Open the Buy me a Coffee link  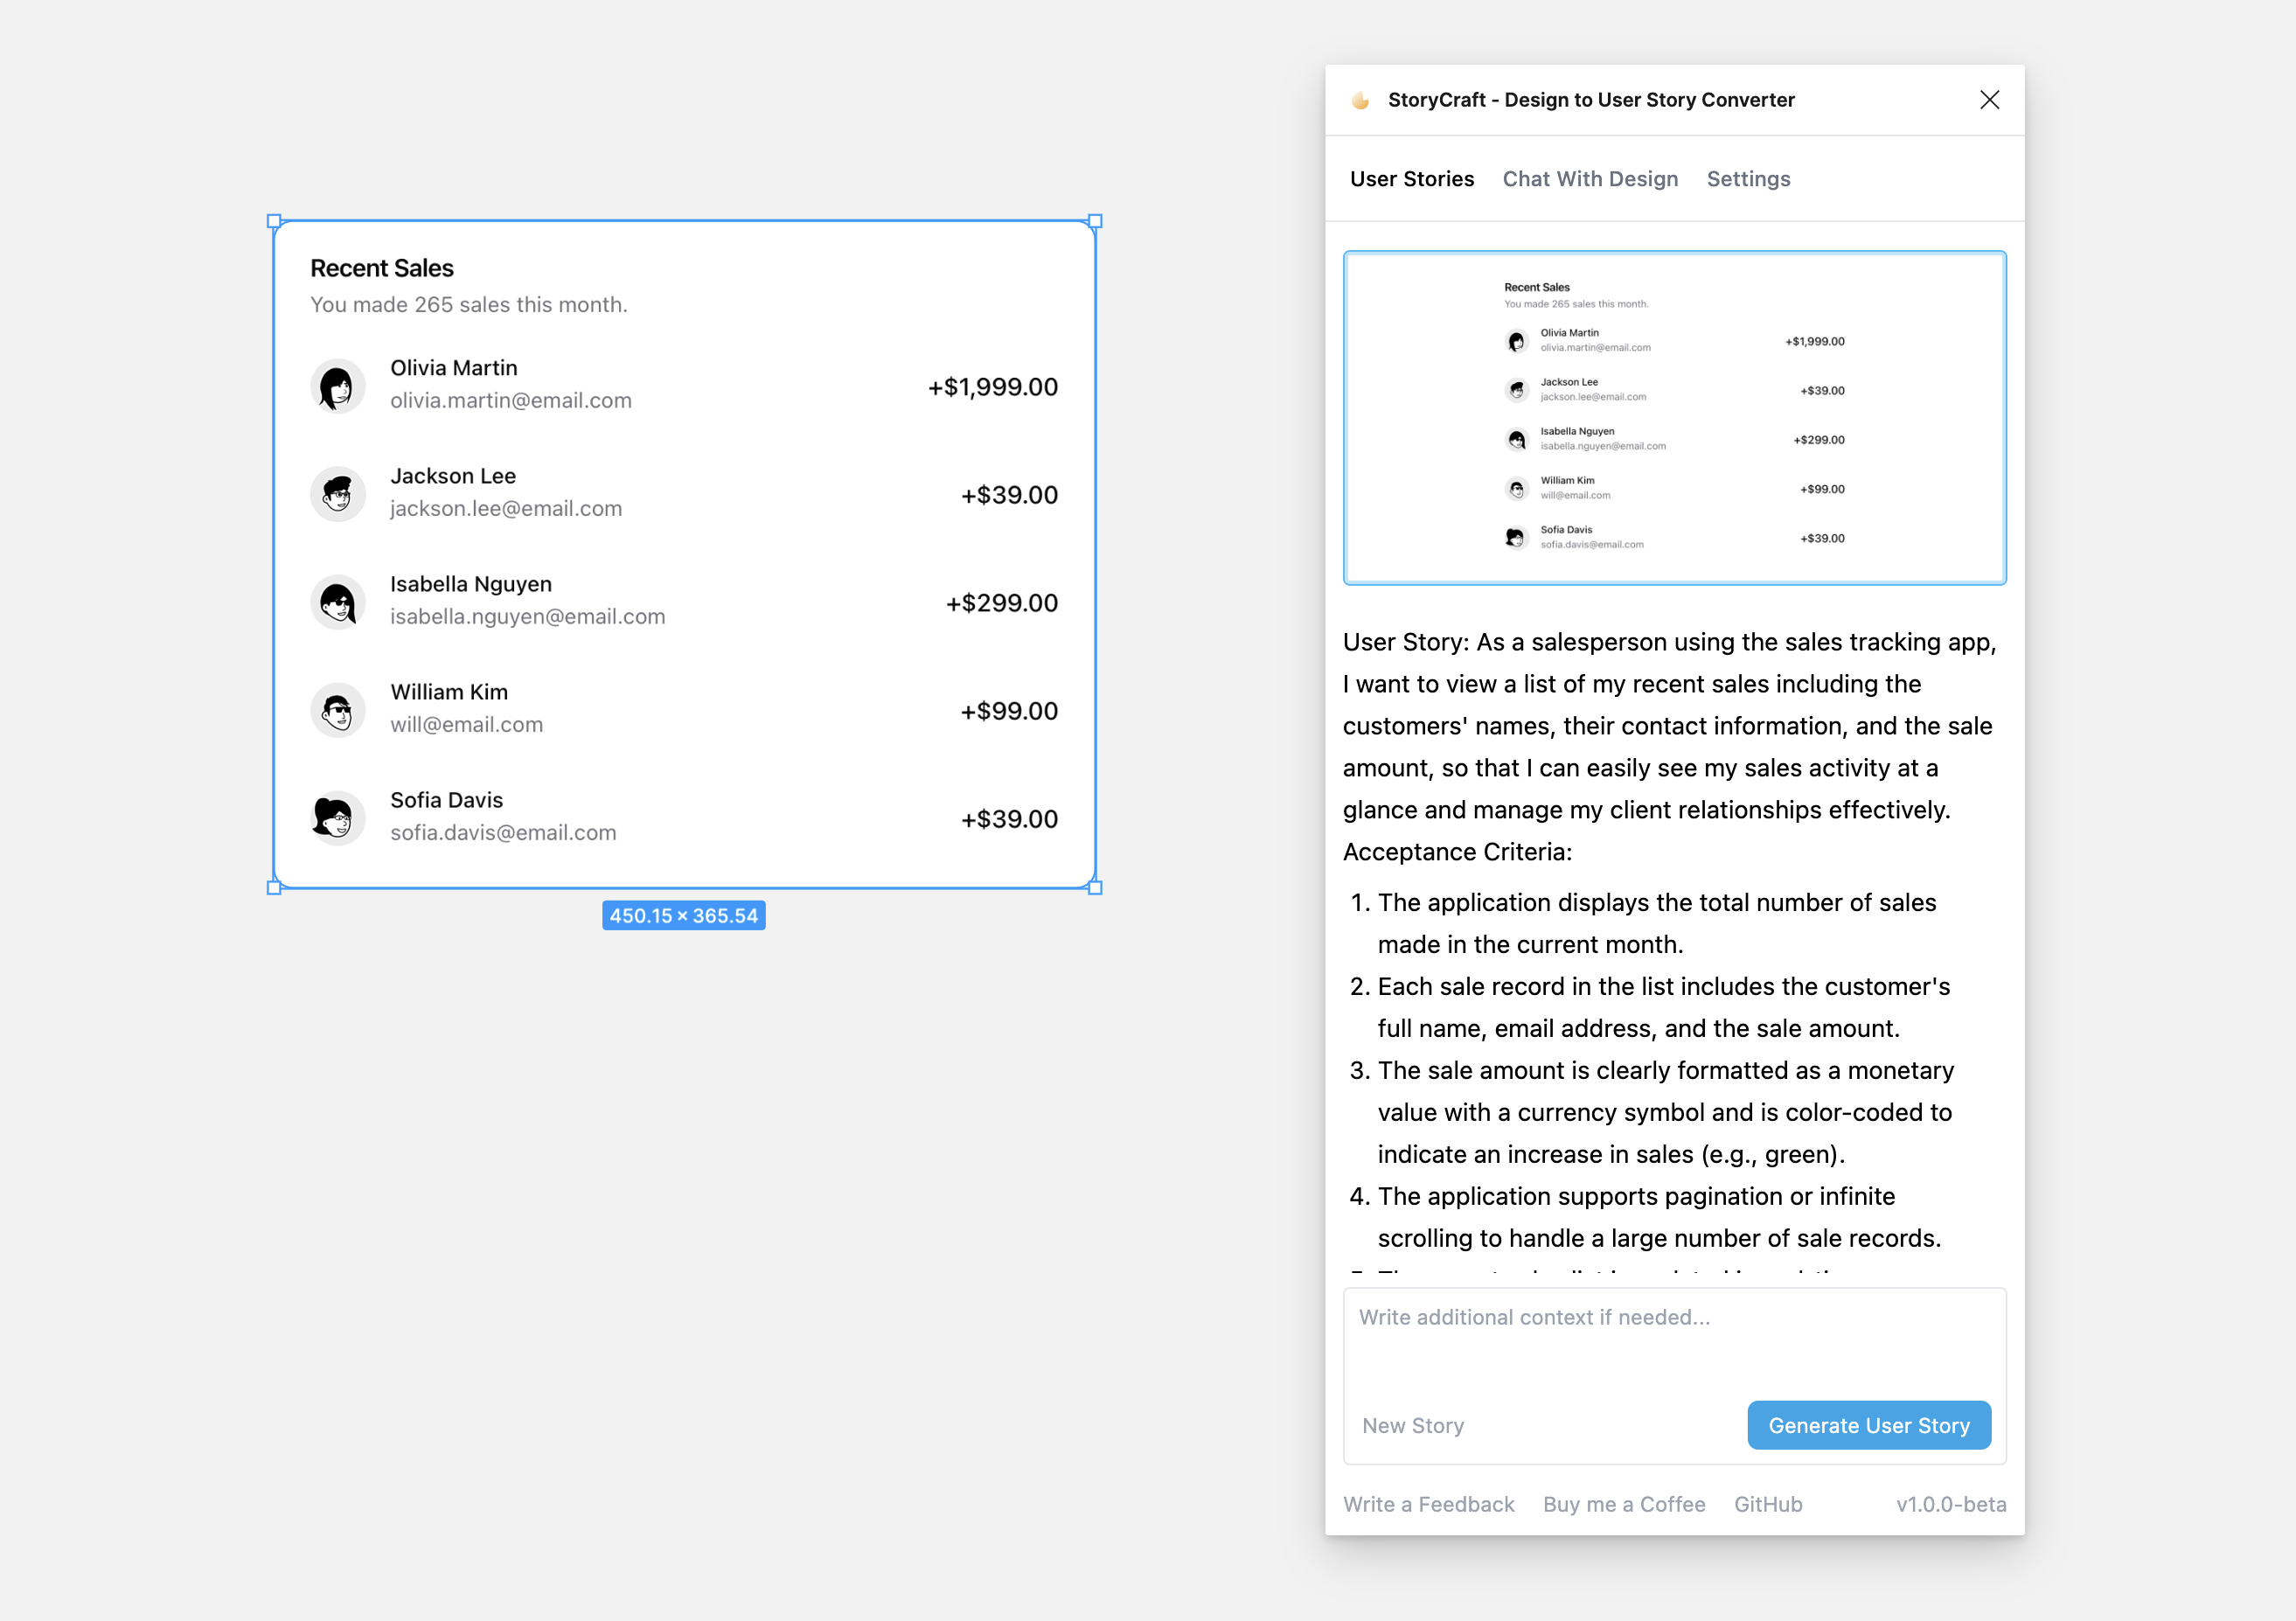coord(1624,1504)
